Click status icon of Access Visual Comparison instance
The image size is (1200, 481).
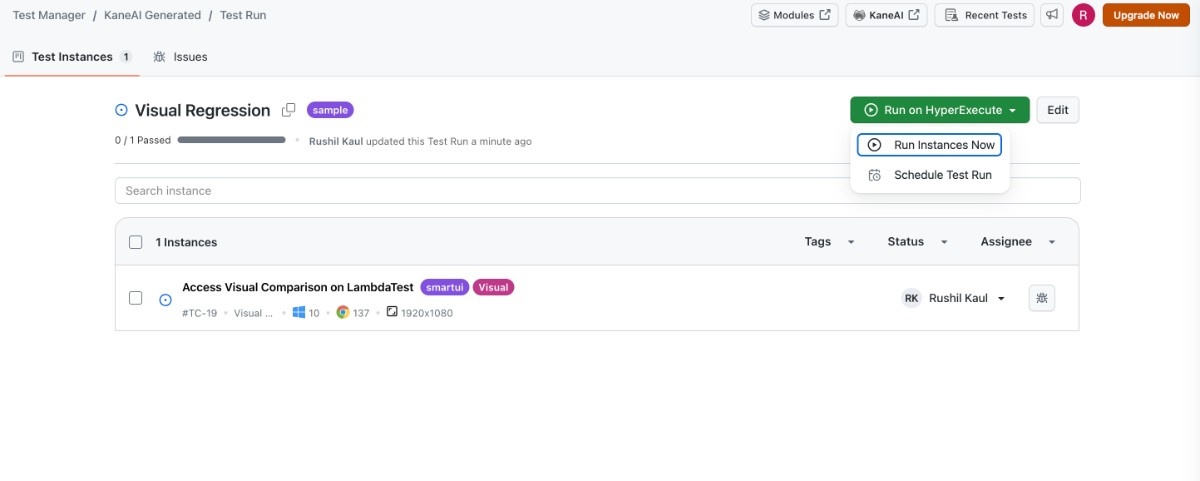(x=165, y=299)
